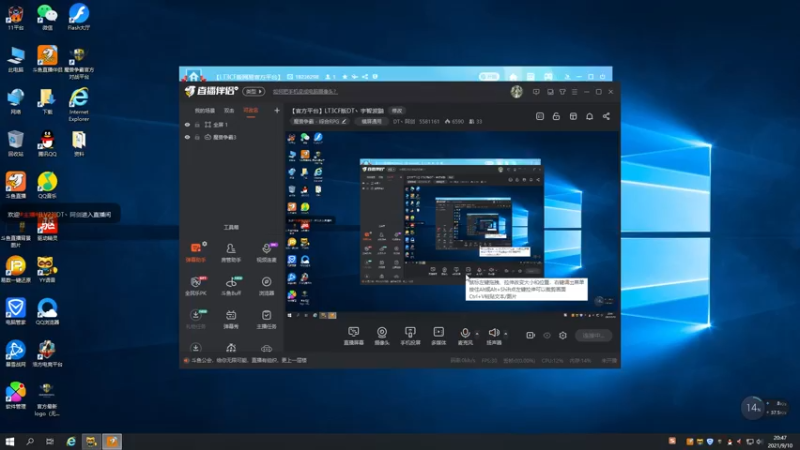Viewport: 800px width, 450px height.
Task: Add a 直播屏幕 screen capture source
Action: pos(354,336)
